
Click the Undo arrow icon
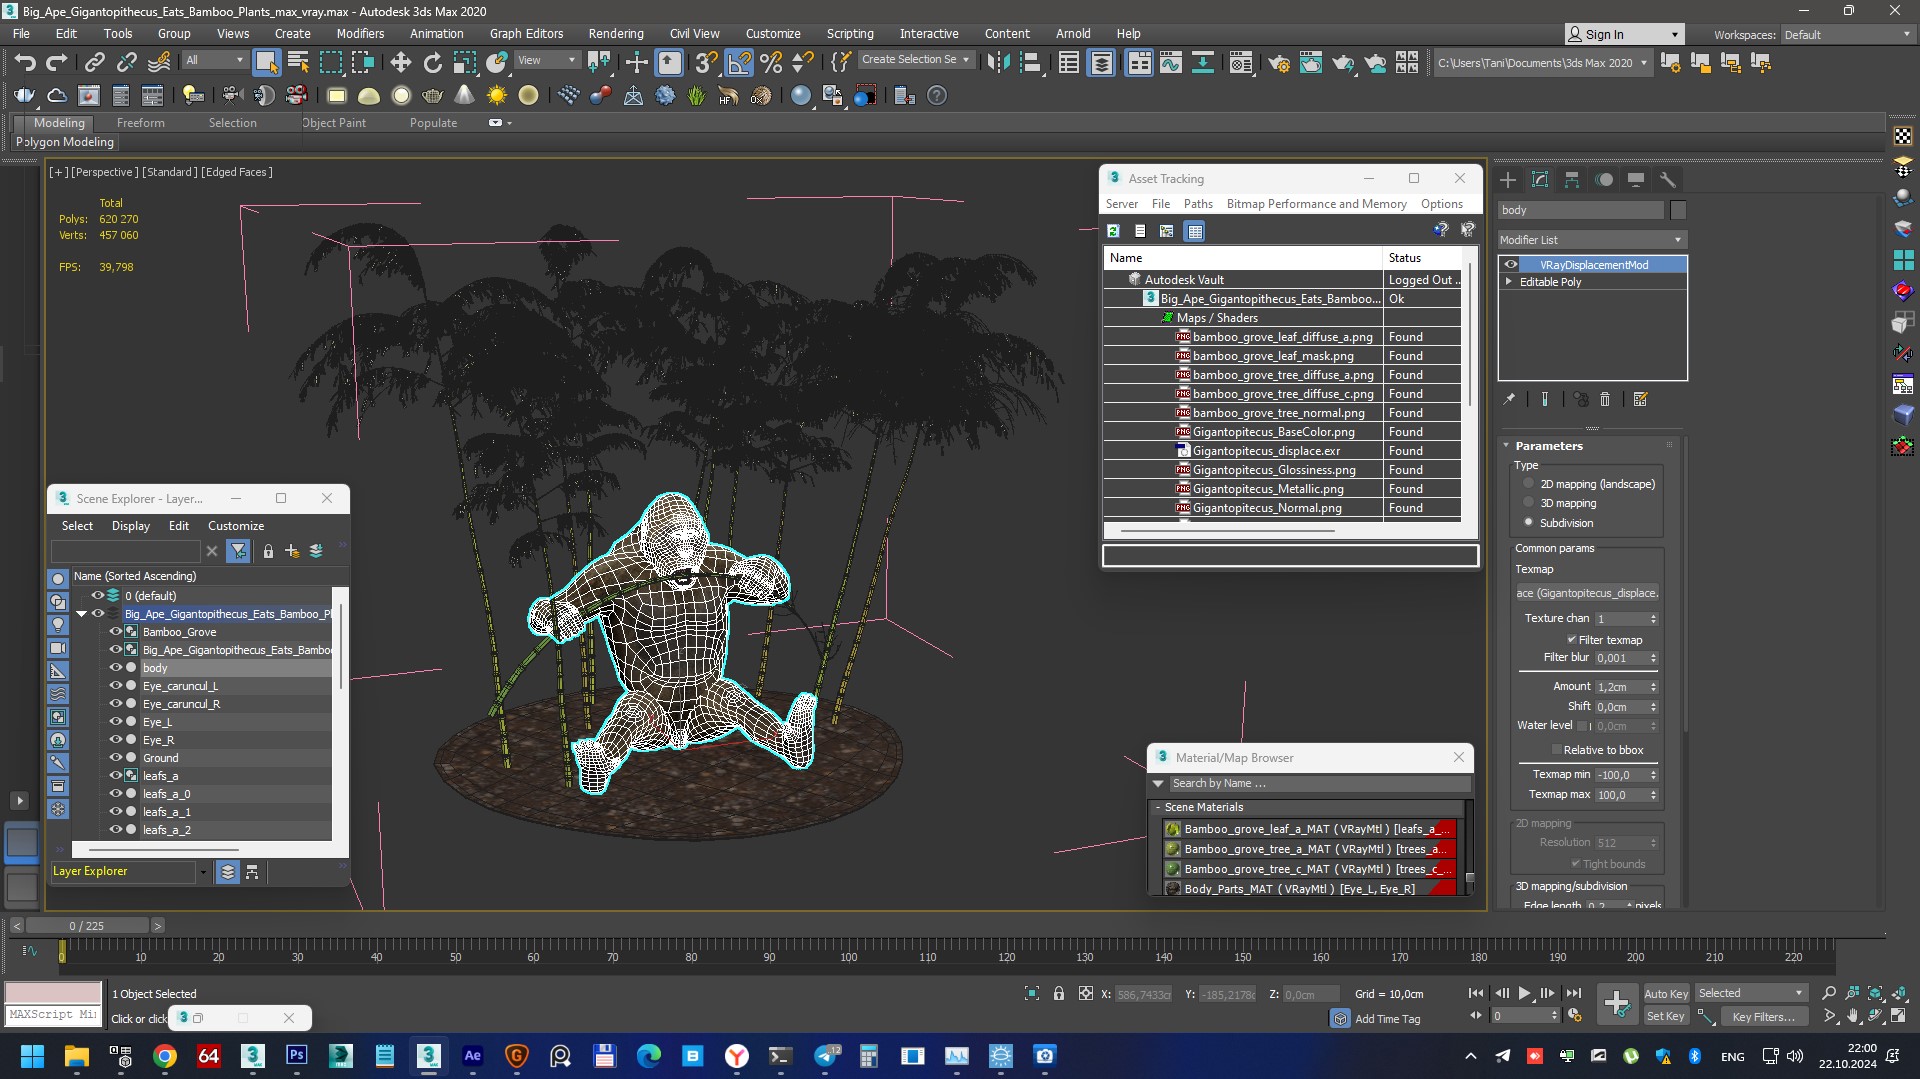click(x=24, y=62)
